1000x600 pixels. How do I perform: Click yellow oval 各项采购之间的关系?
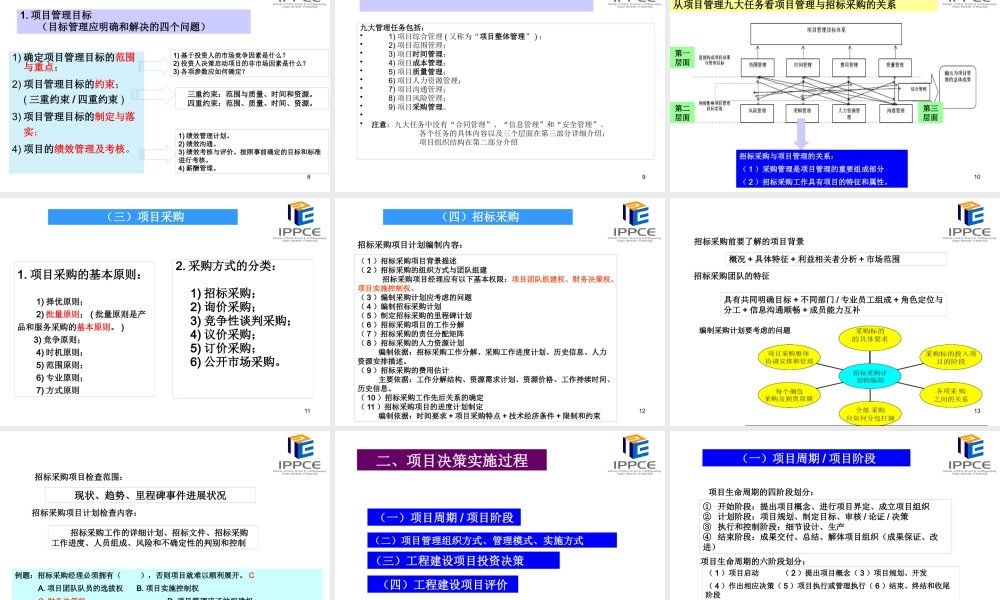pos(950,395)
